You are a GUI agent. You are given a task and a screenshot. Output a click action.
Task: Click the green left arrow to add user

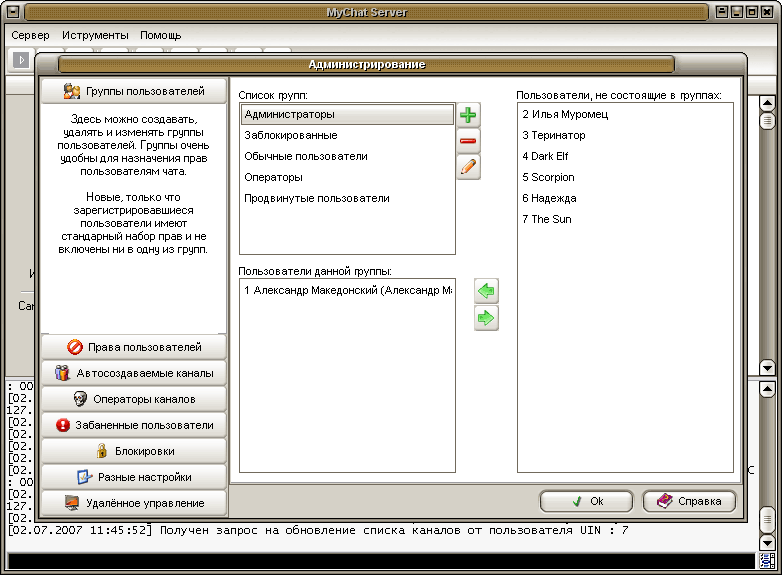coord(486,291)
